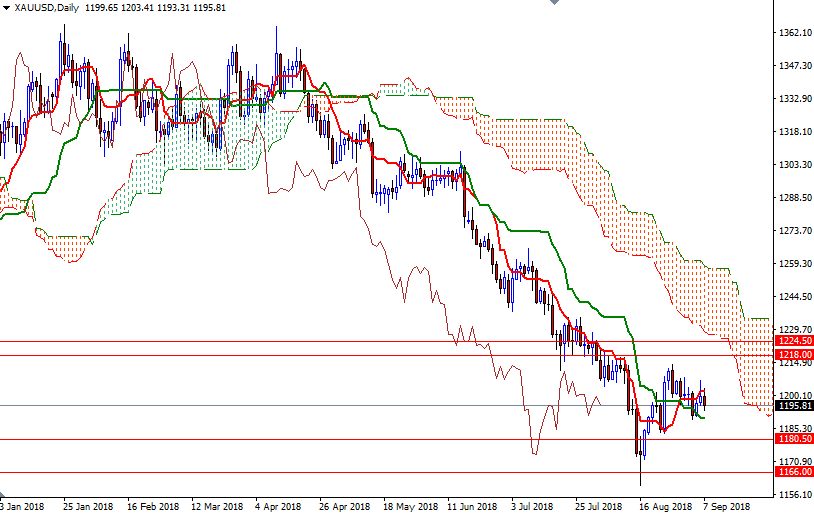Image resolution: width=814 pixels, height=514 pixels.
Task: Click the 1166.00 red price tag
Action: (x=795, y=472)
